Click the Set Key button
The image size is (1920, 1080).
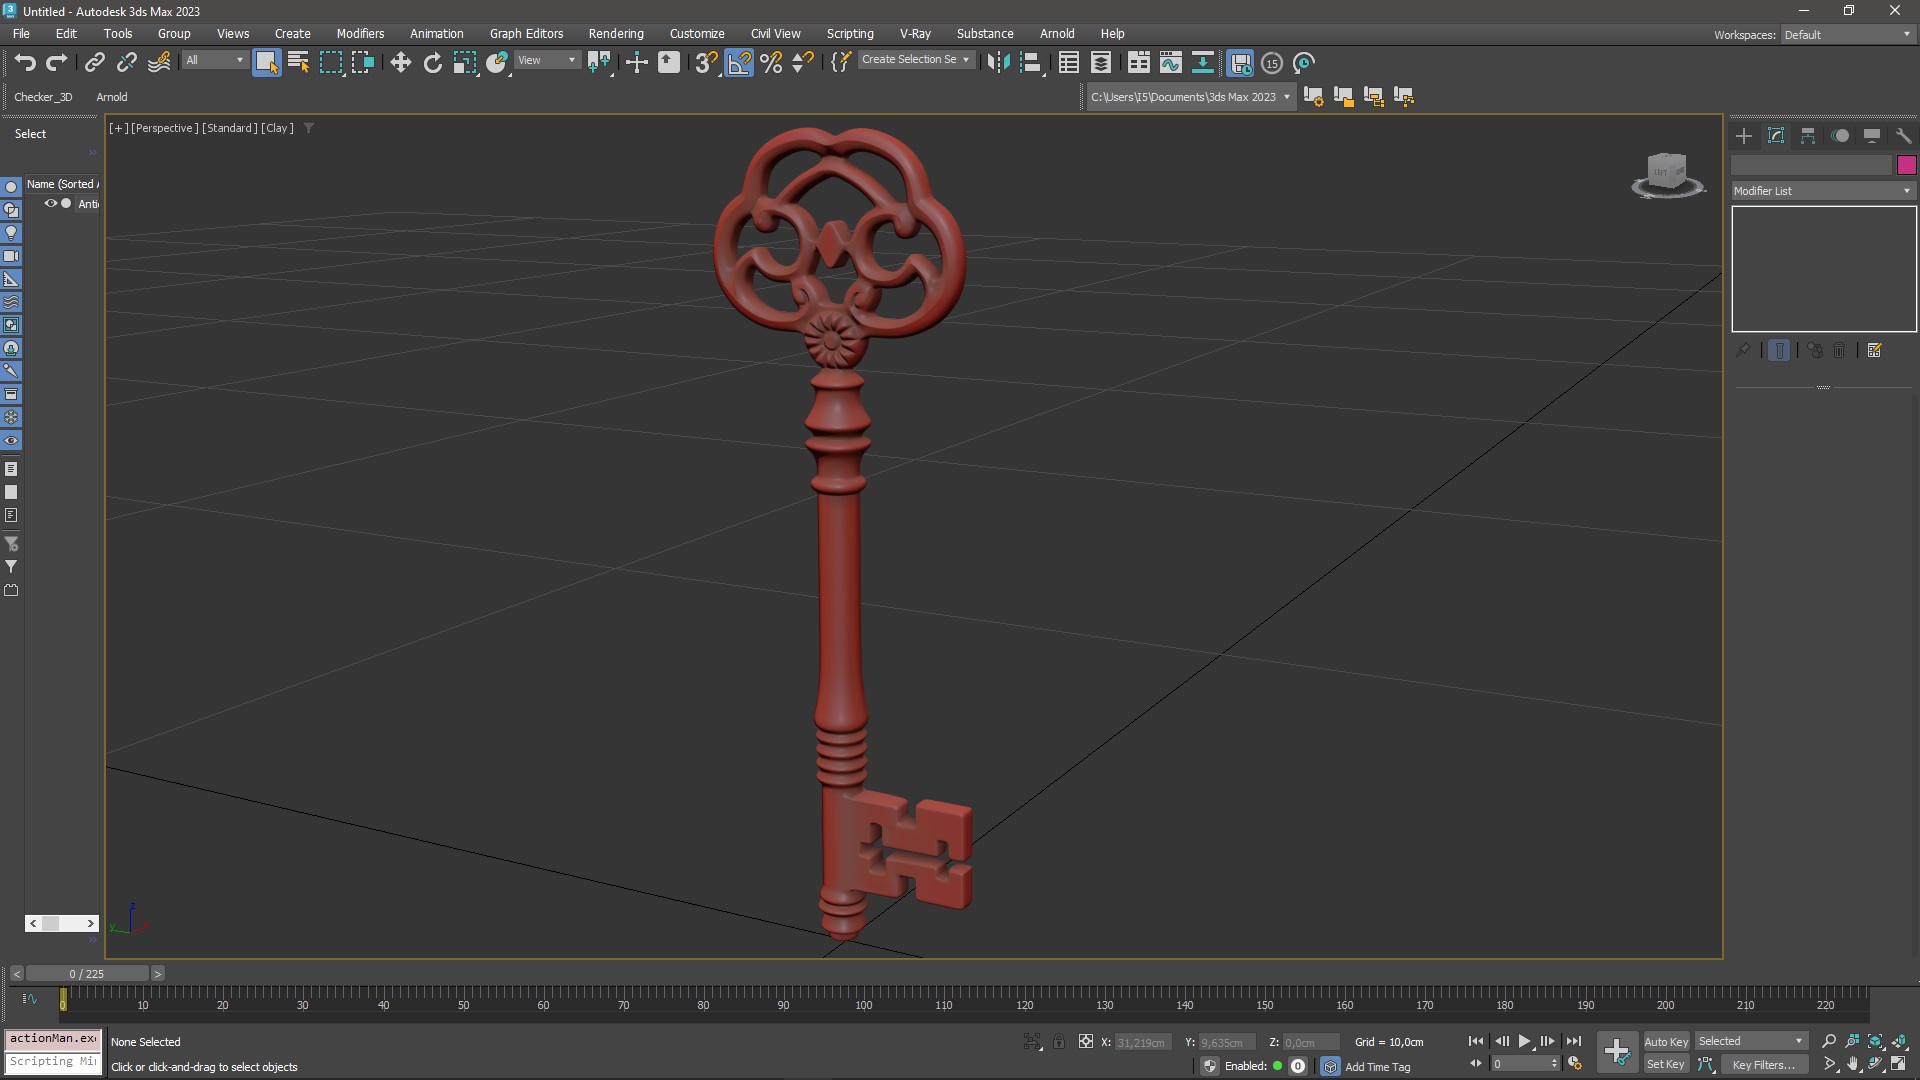coord(1666,1065)
